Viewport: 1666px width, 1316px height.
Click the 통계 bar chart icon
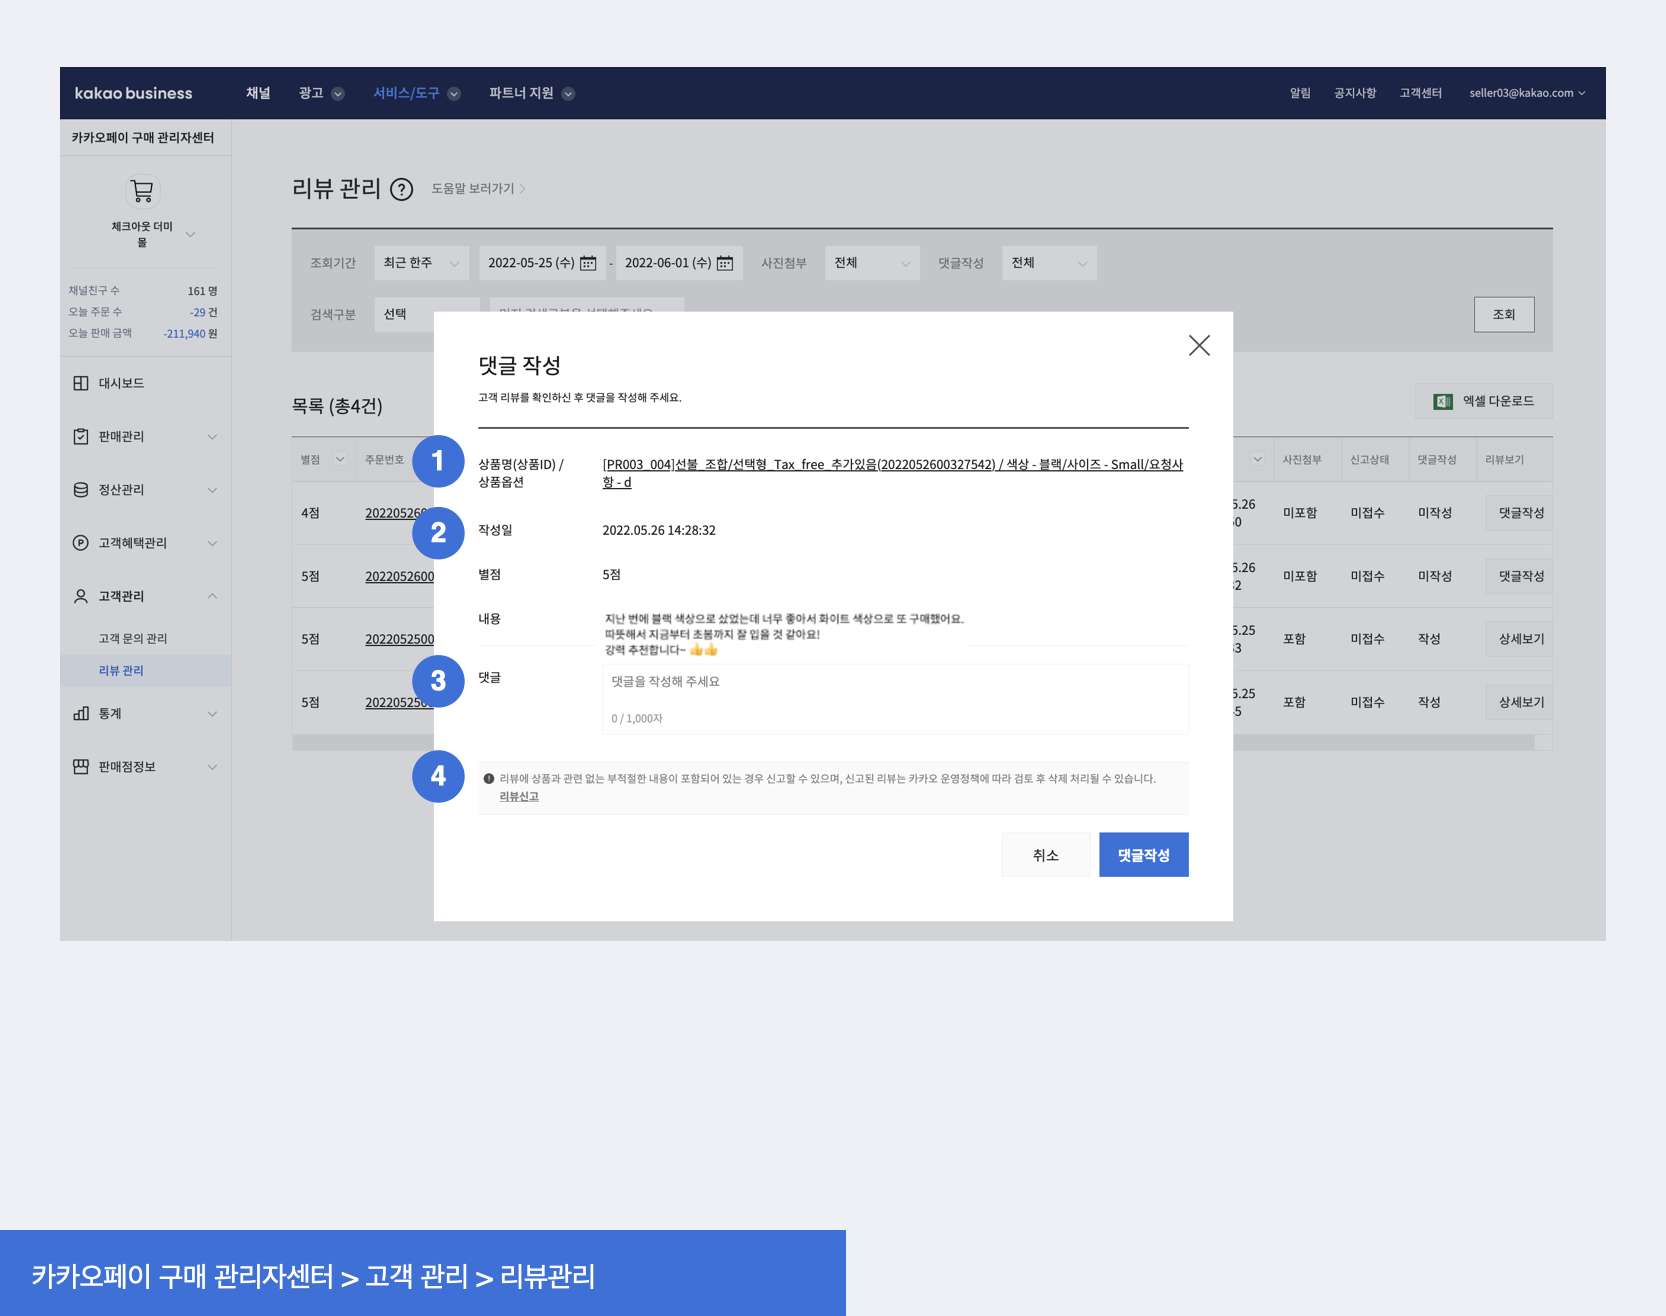click(x=81, y=713)
